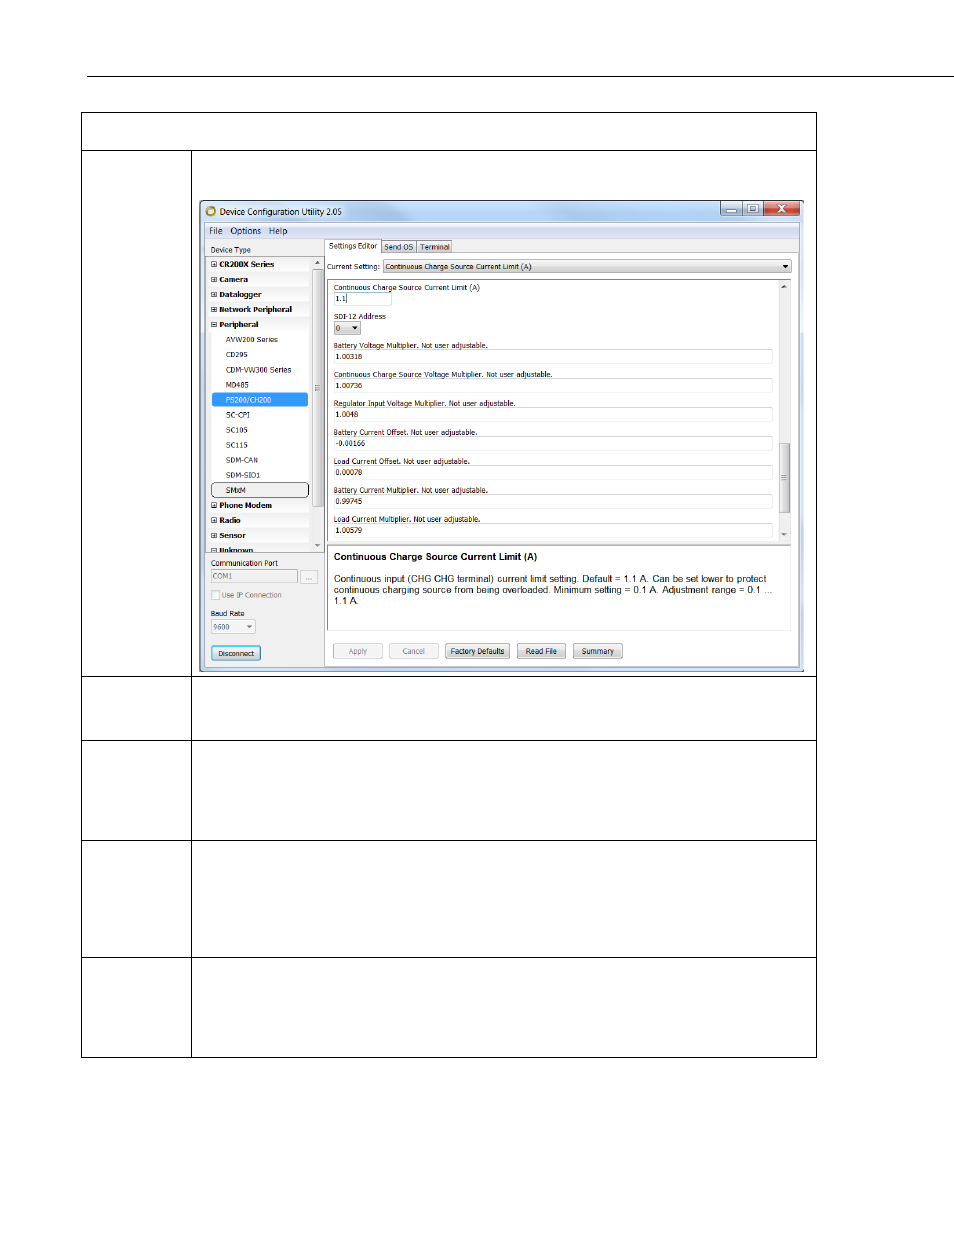Click the COM port browse (...) button
This screenshot has width=954, height=1235.
[310, 577]
